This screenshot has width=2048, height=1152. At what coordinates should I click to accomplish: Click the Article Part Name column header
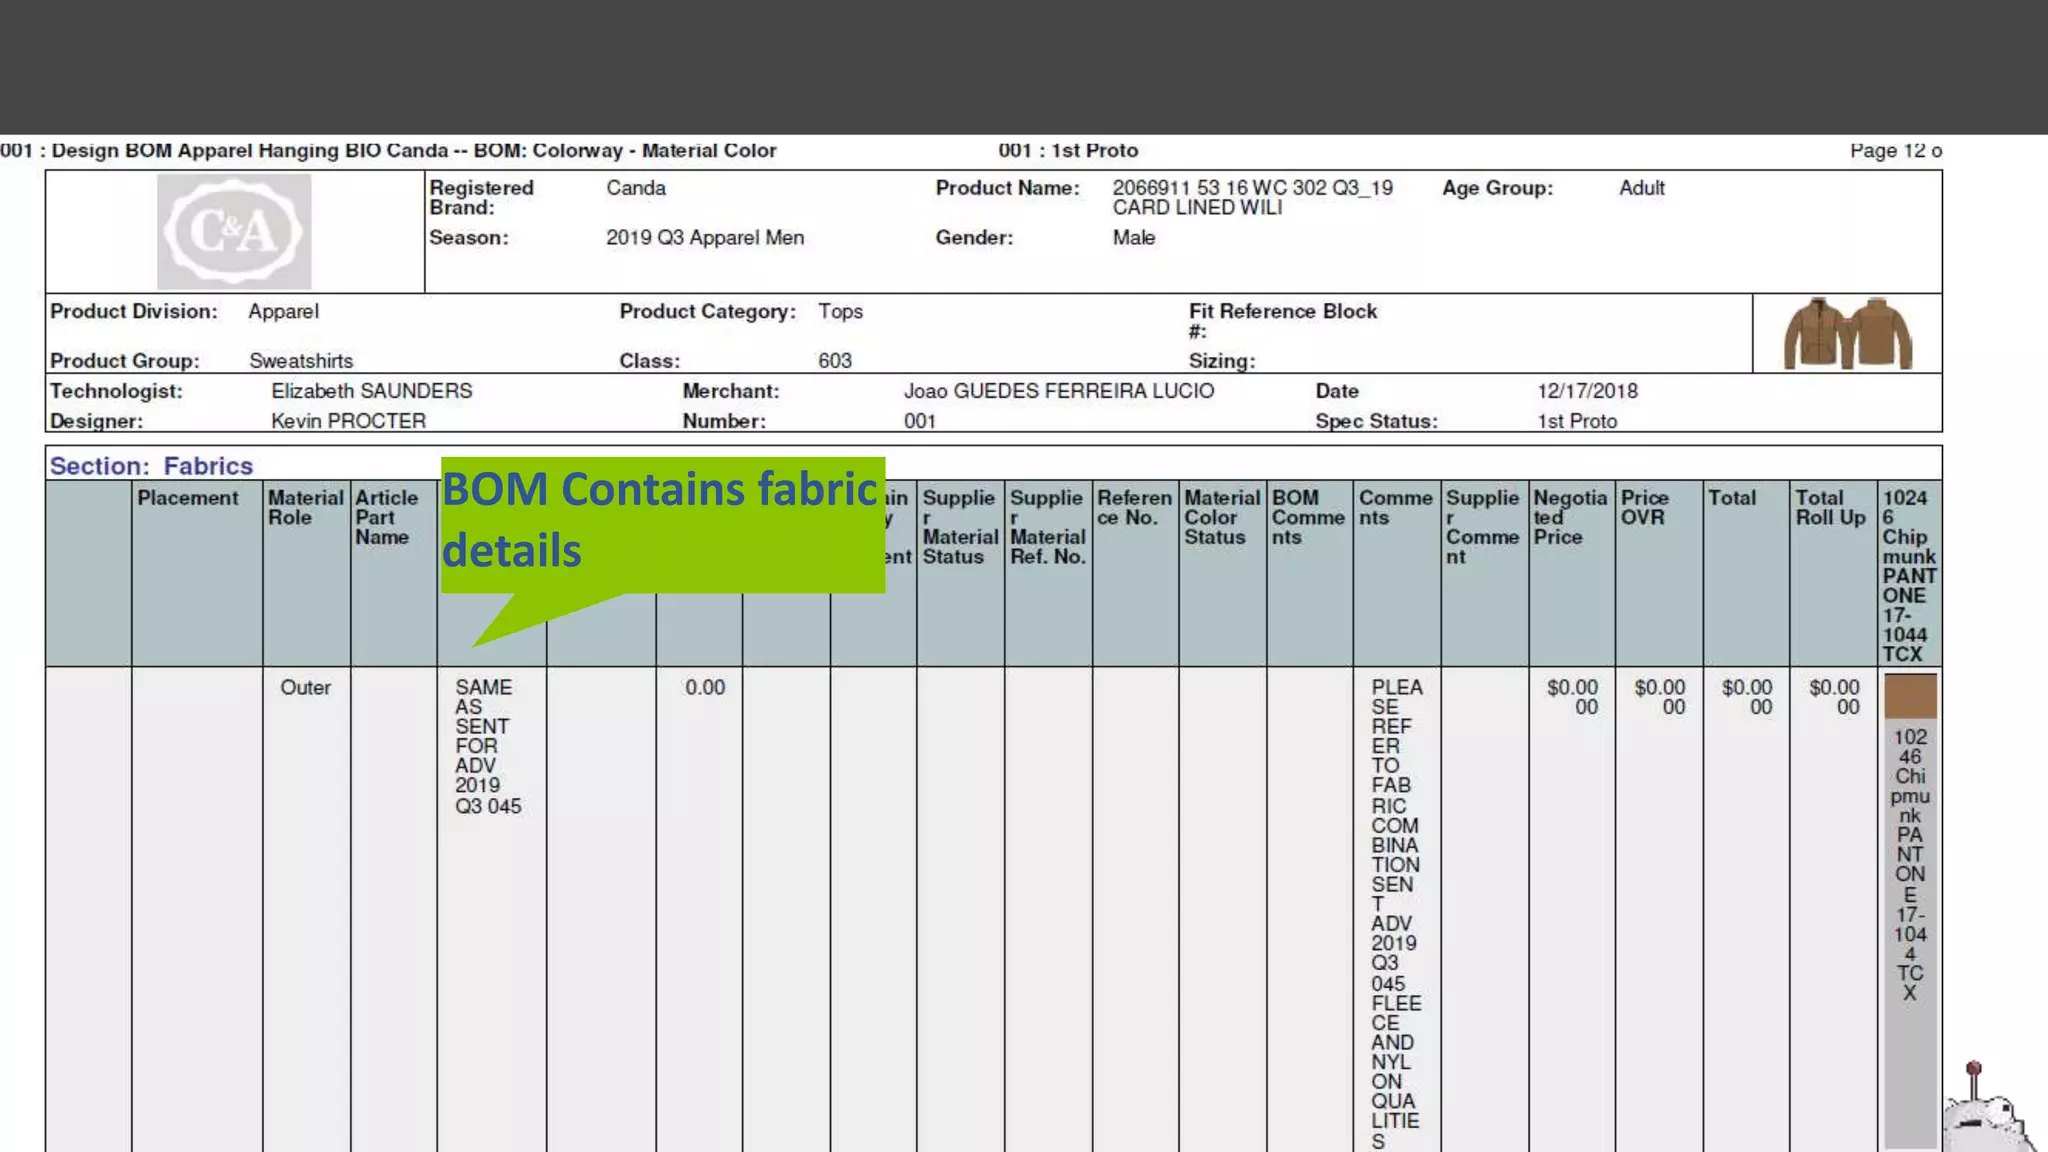pyautogui.click(x=386, y=517)
